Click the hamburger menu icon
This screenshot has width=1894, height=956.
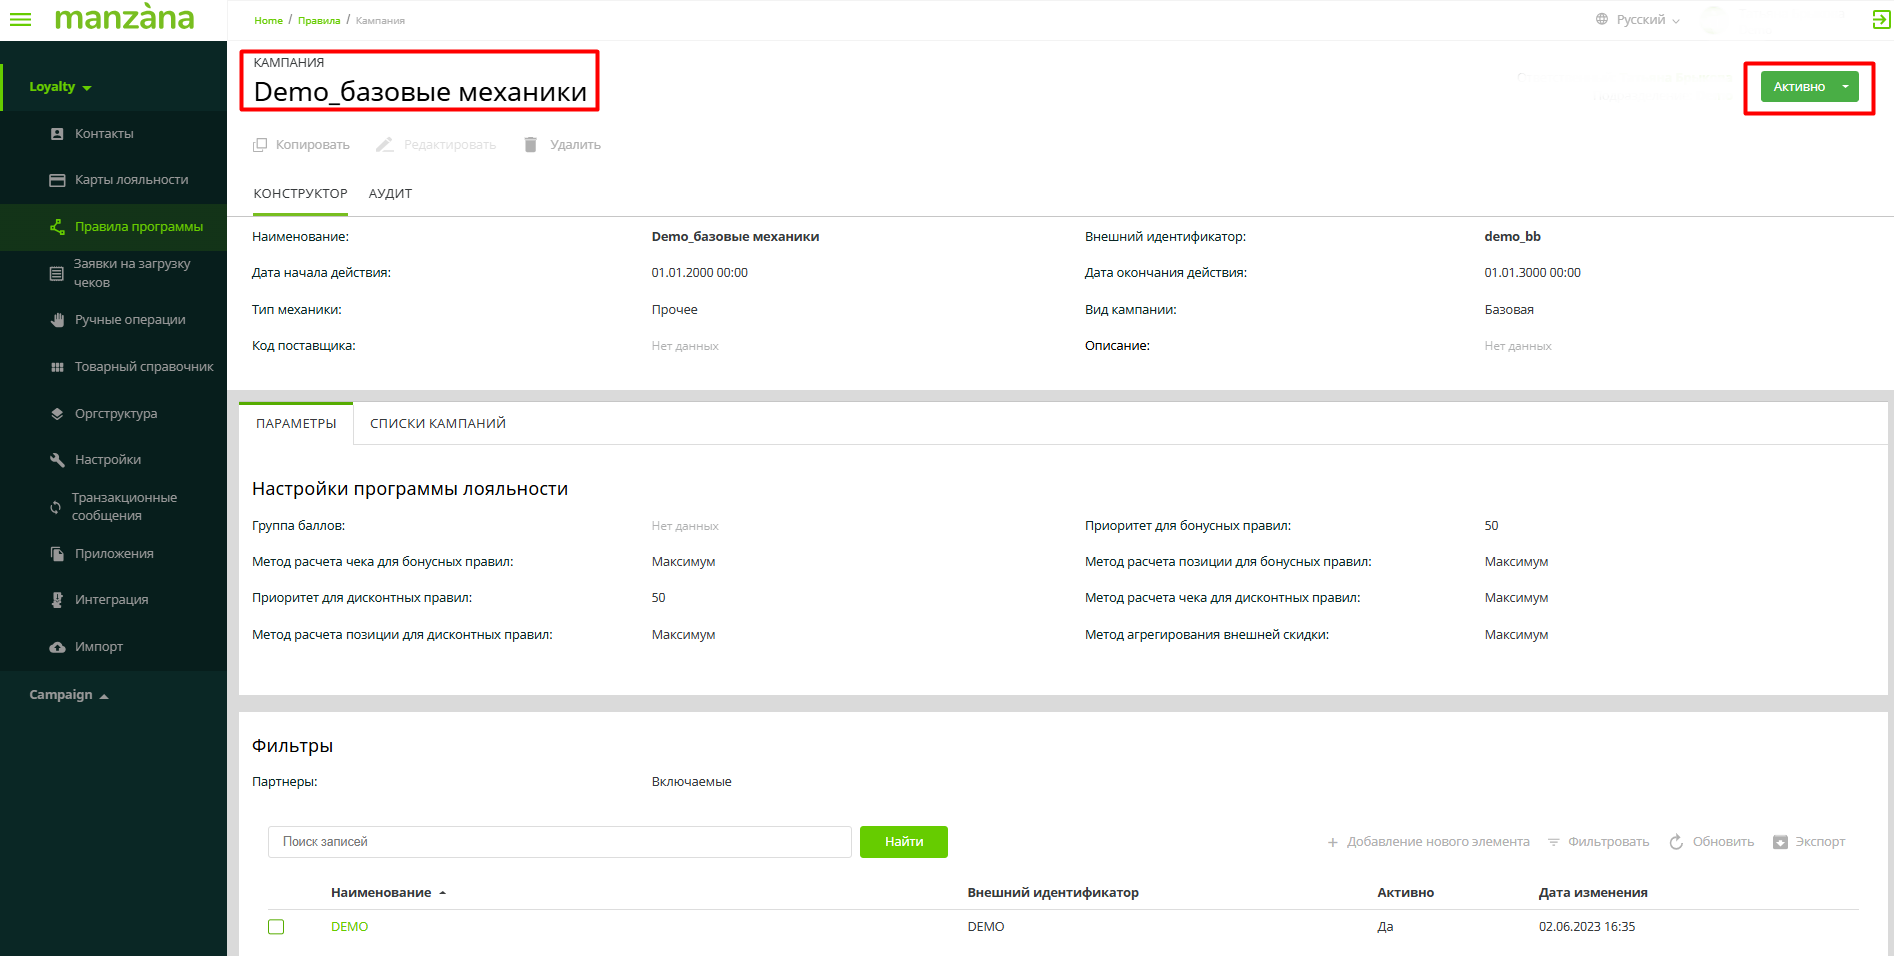tap(20, 19)
